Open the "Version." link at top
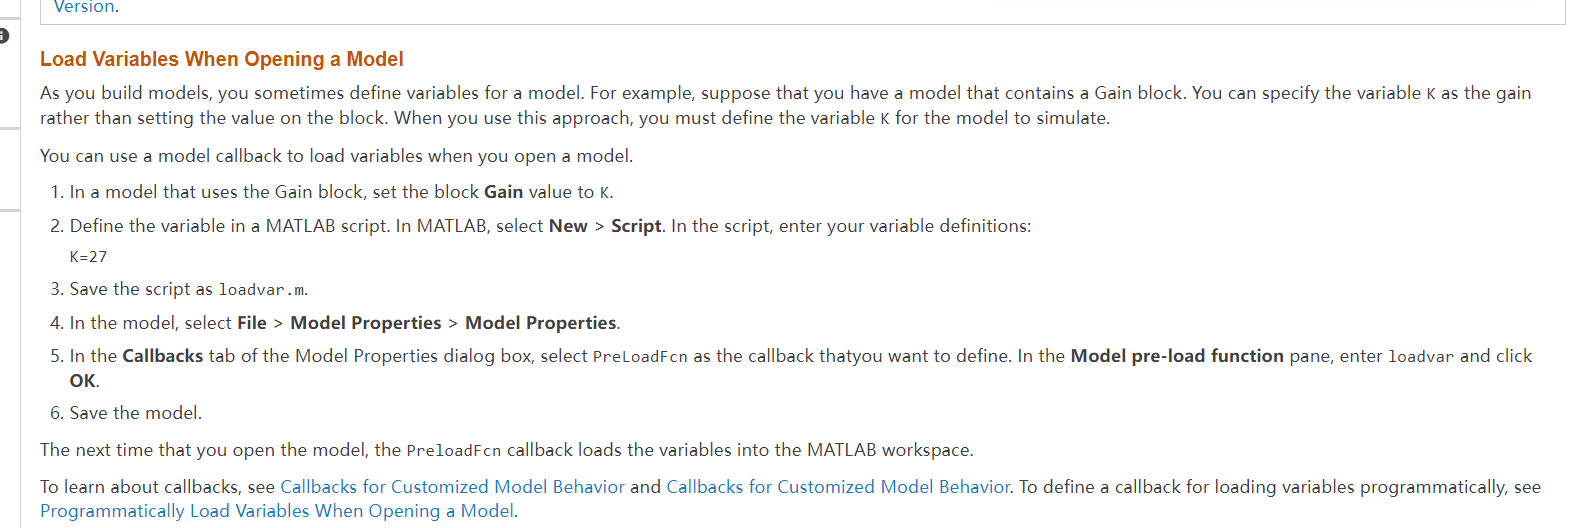1581x528 pixels. coord(86,7)
